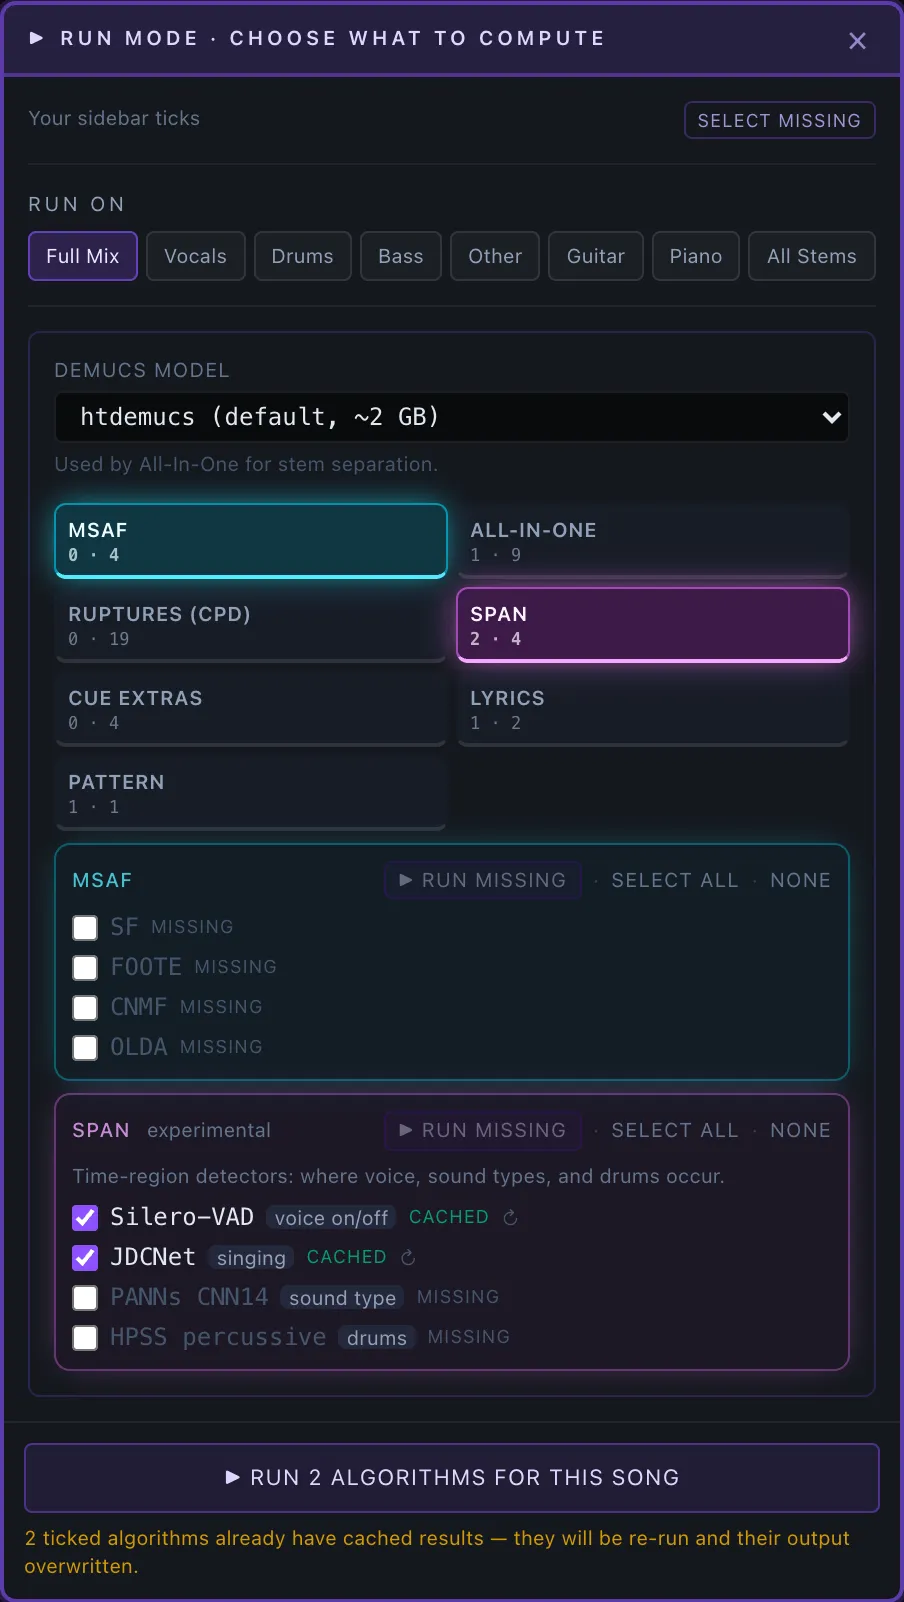Select all MSAF algorithms
The image size is (904, 1602).
point(675,880)
